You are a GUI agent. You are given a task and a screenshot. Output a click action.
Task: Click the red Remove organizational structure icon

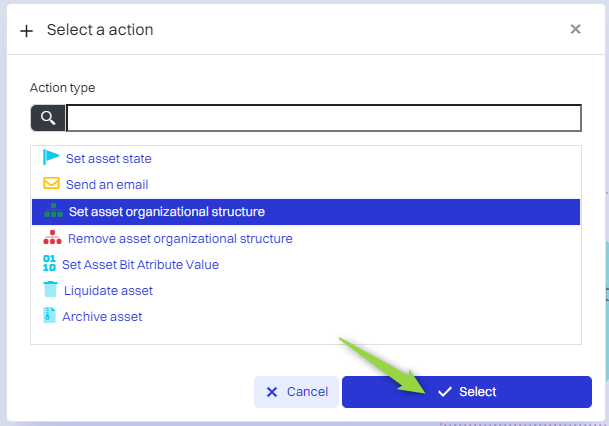pos(52,239)
